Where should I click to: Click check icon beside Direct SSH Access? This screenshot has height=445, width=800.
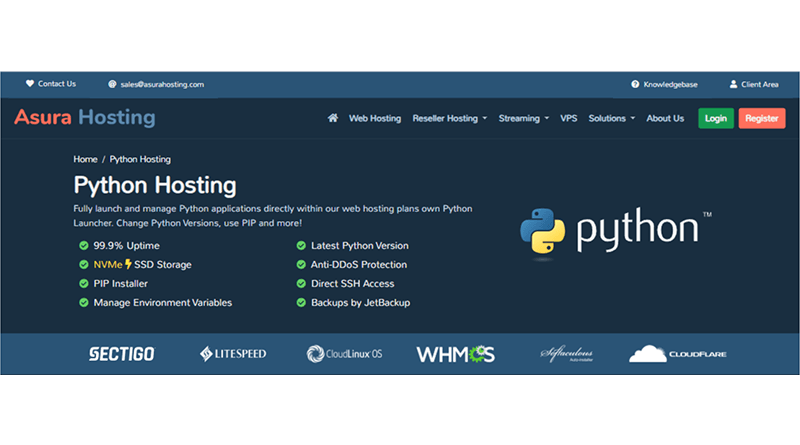click(301, 283)
